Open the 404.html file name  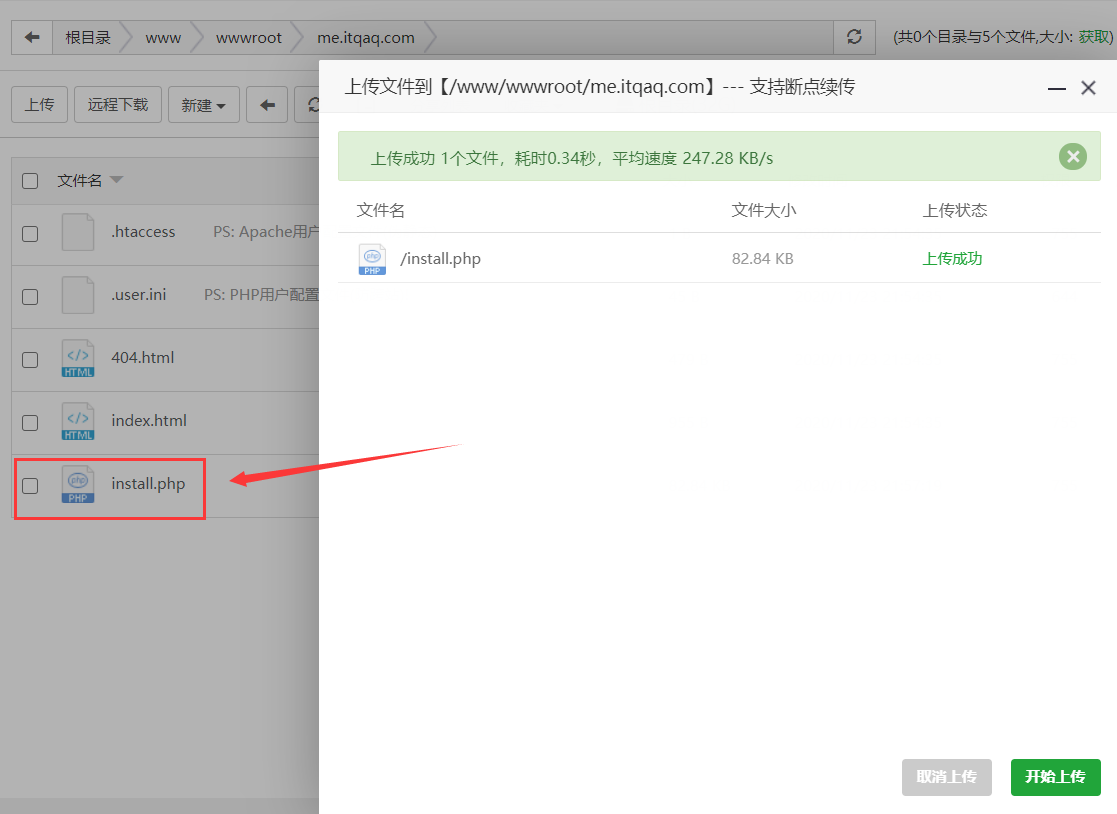coord(142,358)
